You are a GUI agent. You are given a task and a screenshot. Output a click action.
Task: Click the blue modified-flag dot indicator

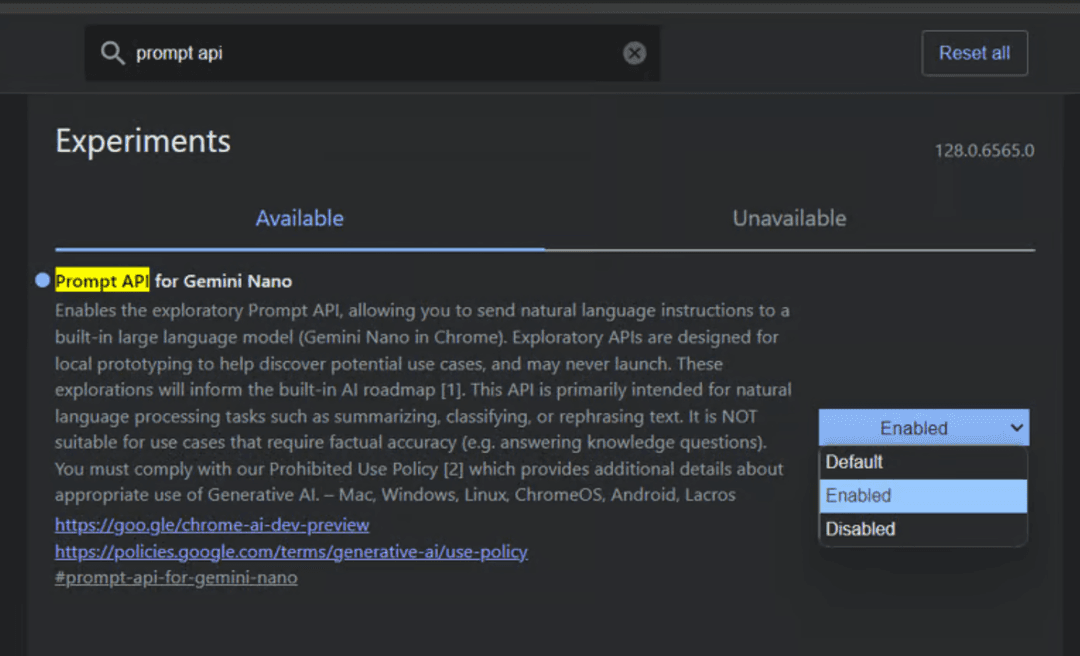(x=43, y=280)
